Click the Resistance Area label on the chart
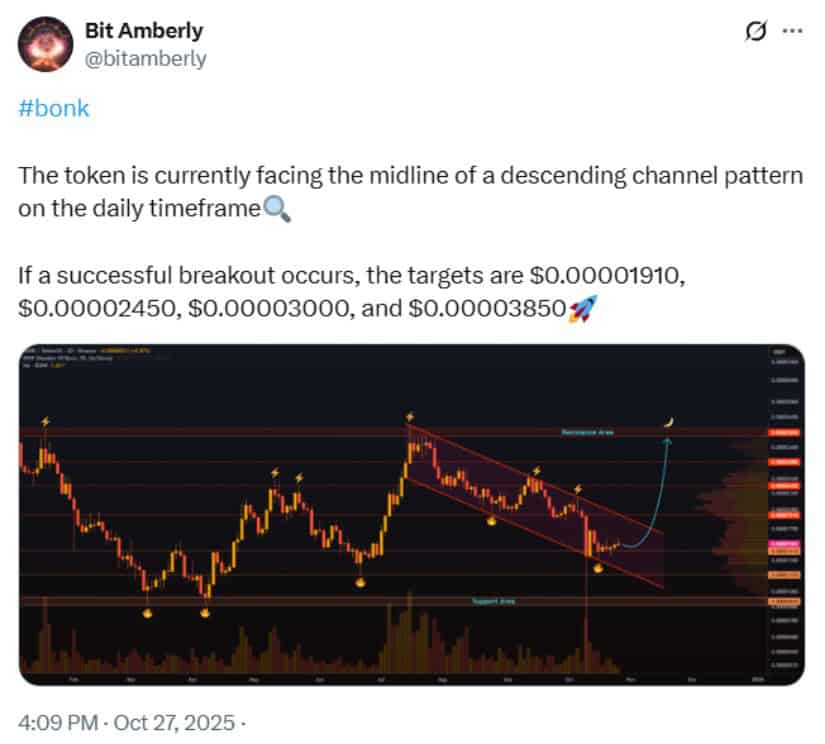Image resolution: width=825 pixels, height=744 pixels. (586, 431)
